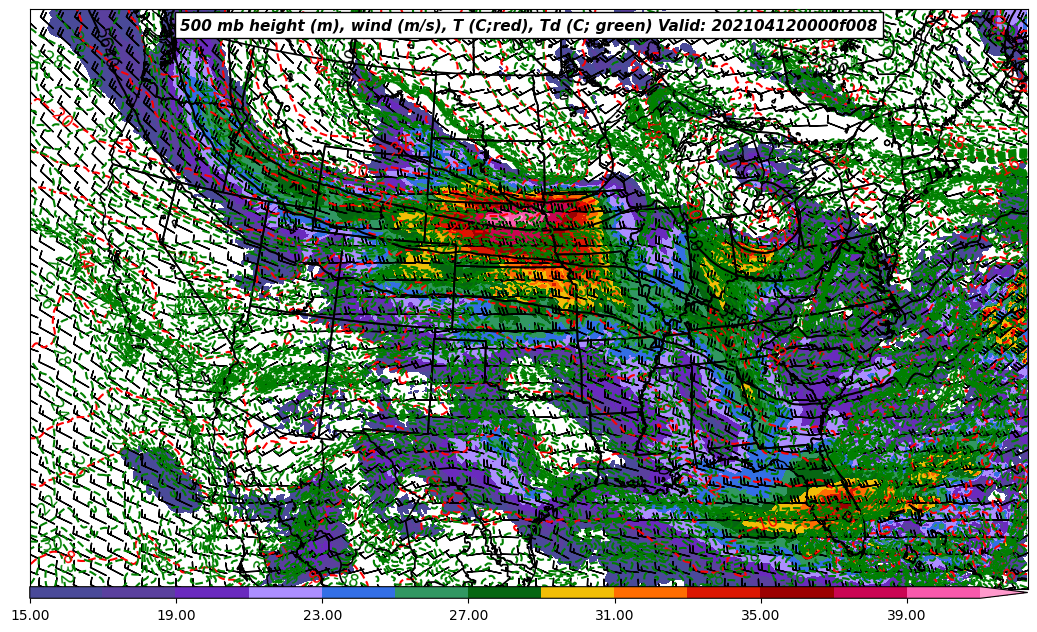The image size is (1037, 632).
Task: Choose the dark green swatch right of 27.00
Action: (x=504, y=593)
